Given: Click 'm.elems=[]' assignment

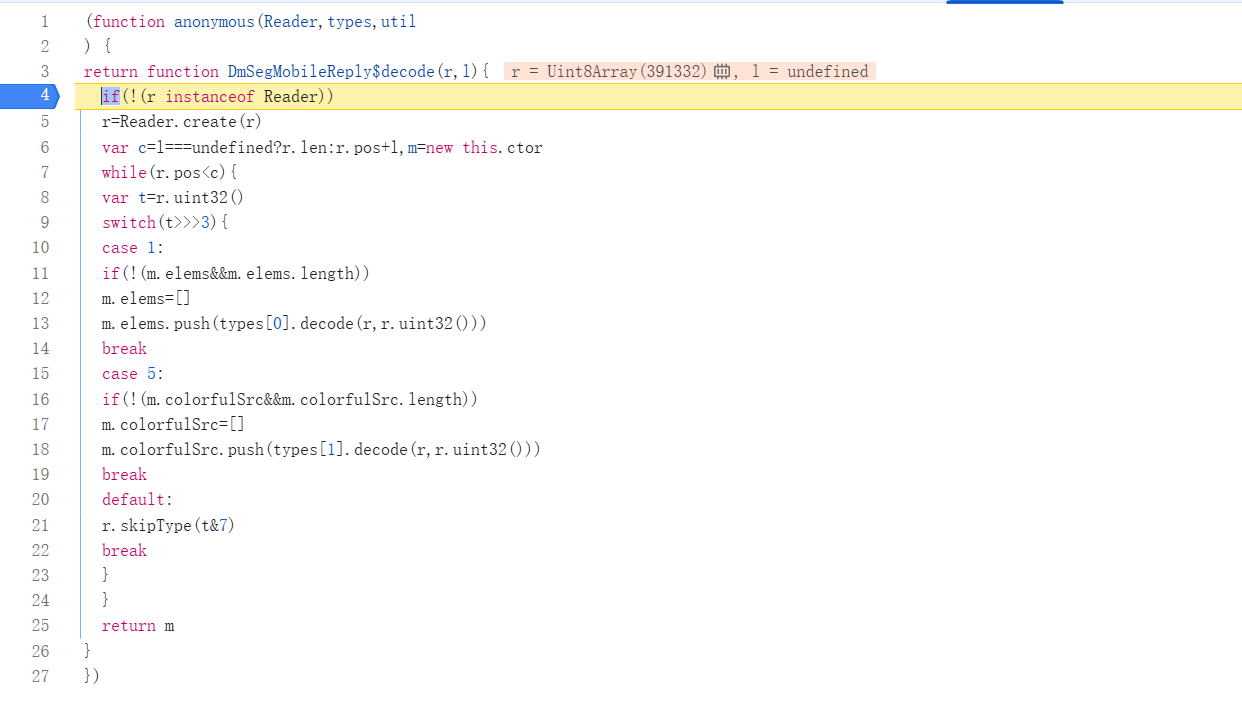Looking at the screenshot, I should pos(146,298).
